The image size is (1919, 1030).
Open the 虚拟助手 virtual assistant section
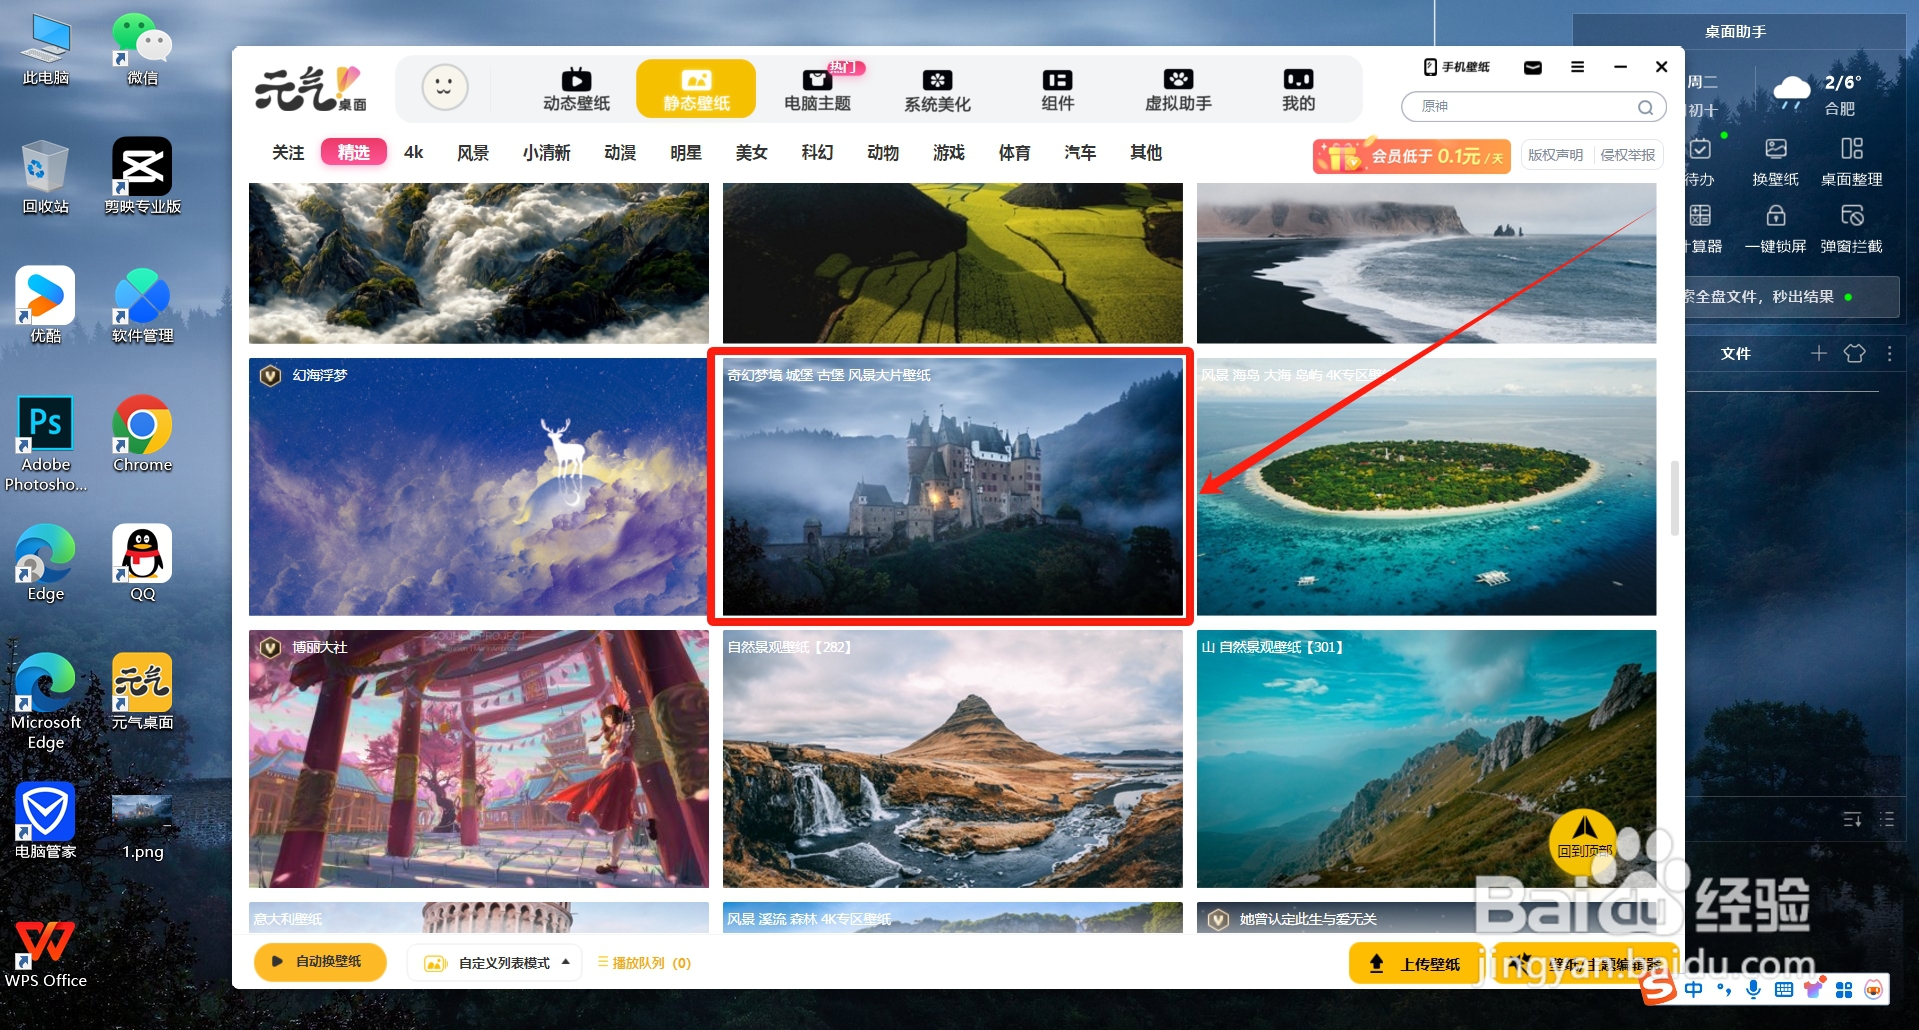[x=1178, y=89]
